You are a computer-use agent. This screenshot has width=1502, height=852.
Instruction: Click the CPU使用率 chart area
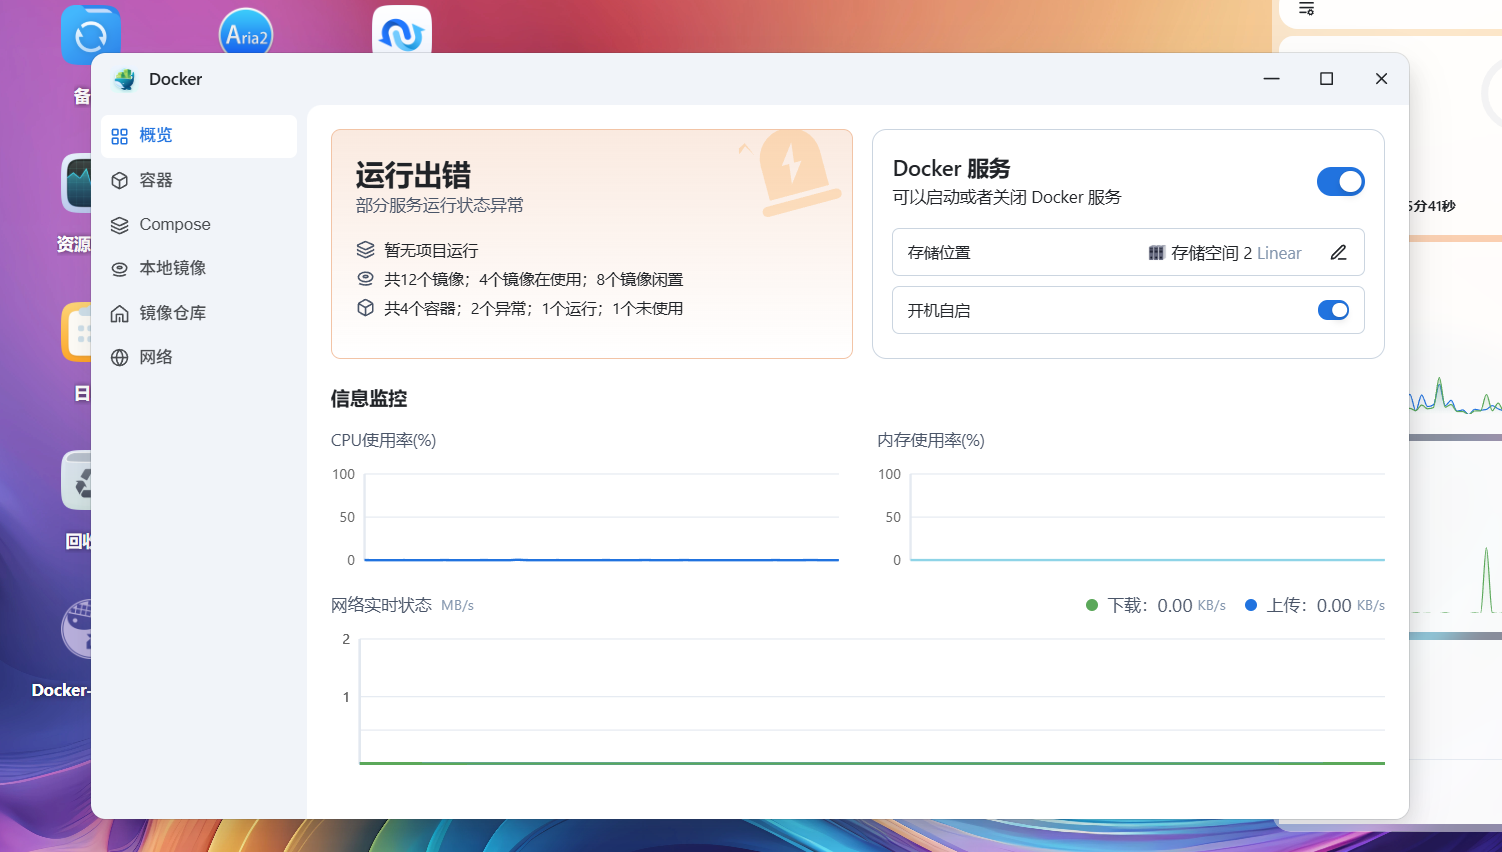pyautogui.click(x=601, y=517)
